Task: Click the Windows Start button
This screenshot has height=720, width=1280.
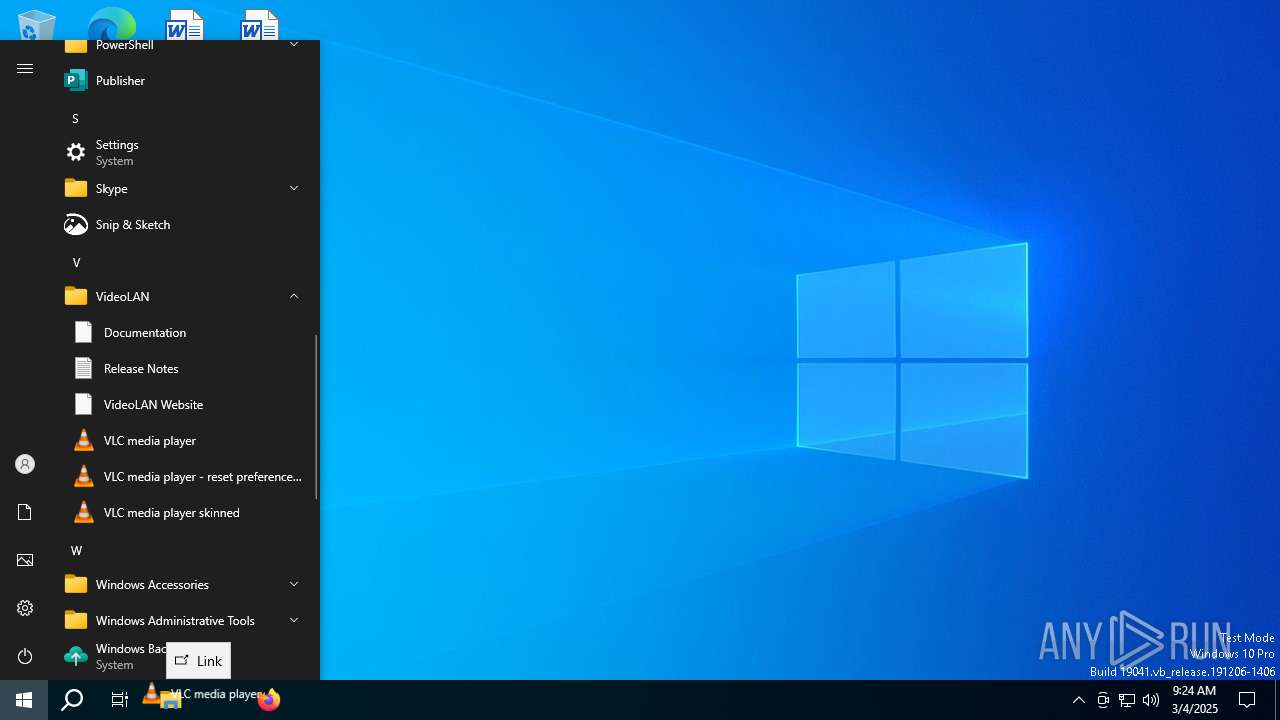Action: (24, 700)
